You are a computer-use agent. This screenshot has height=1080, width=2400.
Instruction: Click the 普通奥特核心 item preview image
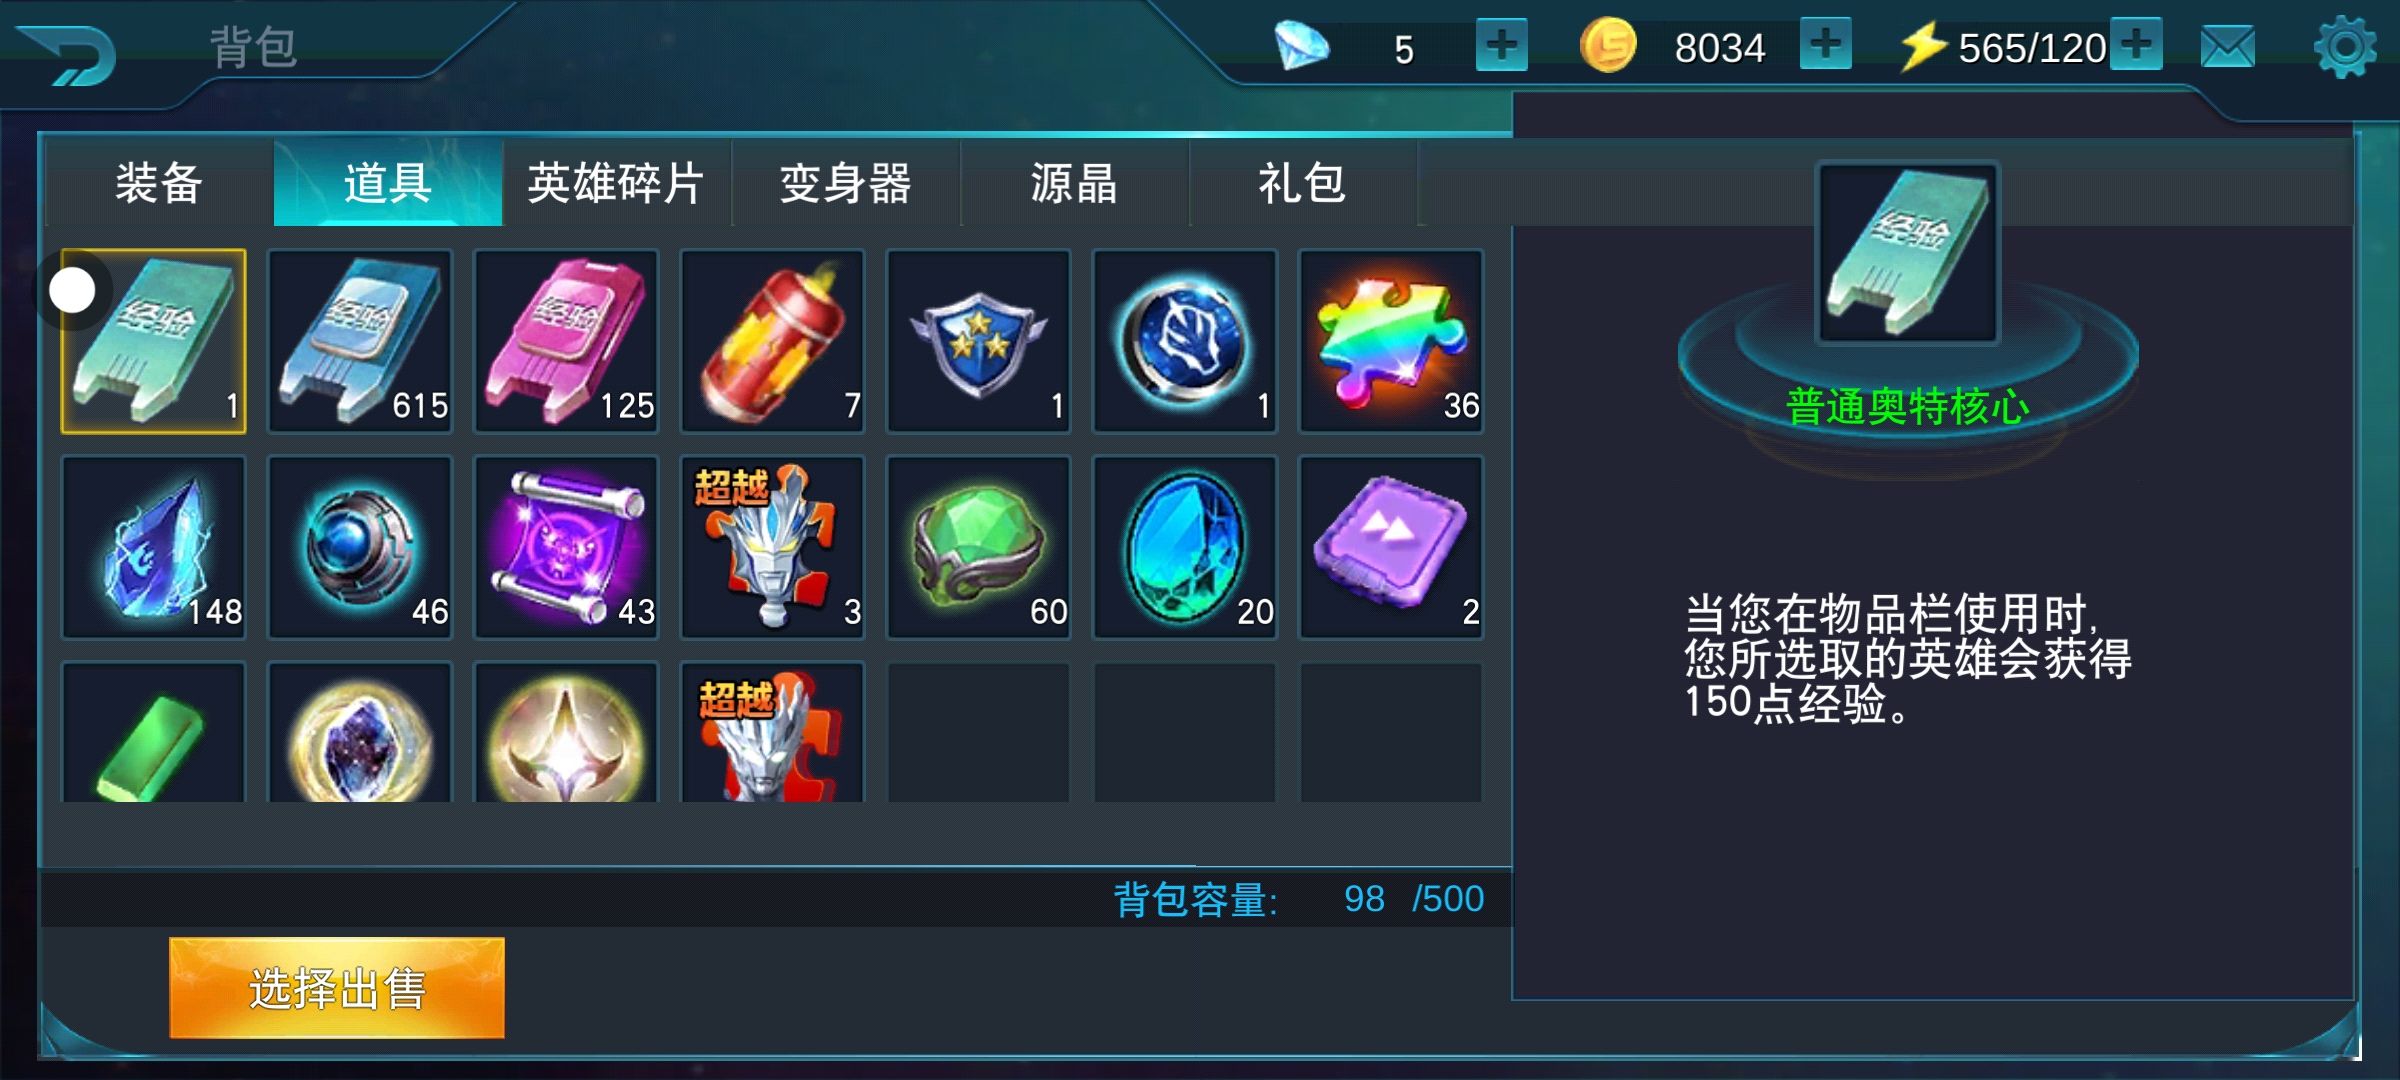[x=1907, y=253]
